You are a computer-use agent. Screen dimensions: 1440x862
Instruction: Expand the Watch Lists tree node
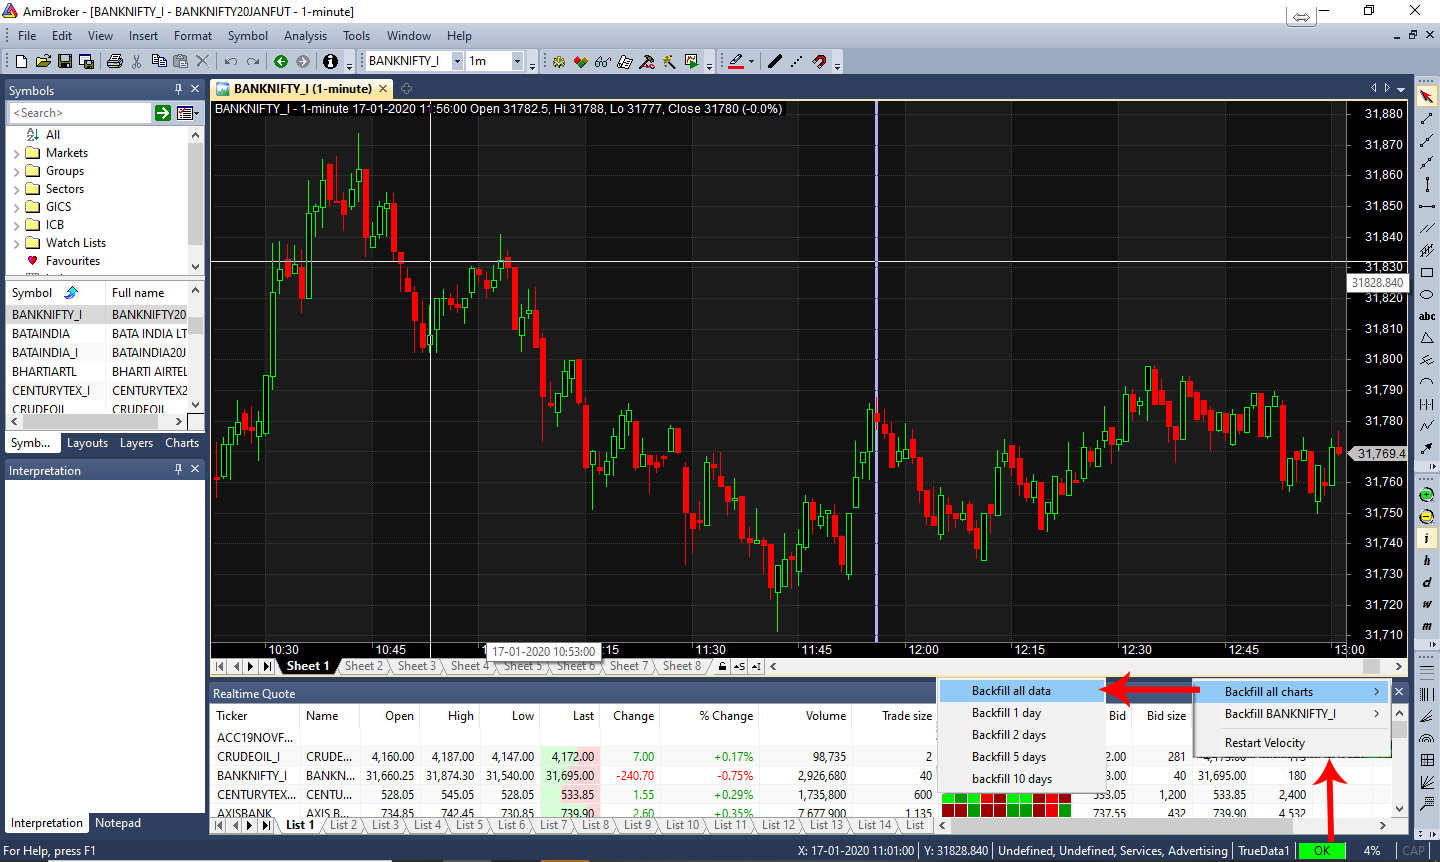click(16, 244)
